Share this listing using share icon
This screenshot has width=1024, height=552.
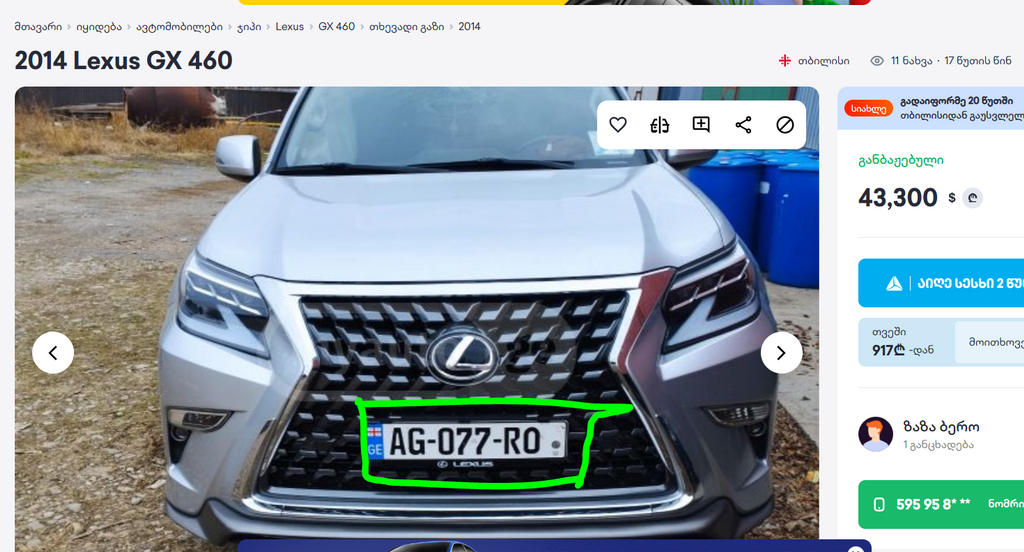click(743, 125)
